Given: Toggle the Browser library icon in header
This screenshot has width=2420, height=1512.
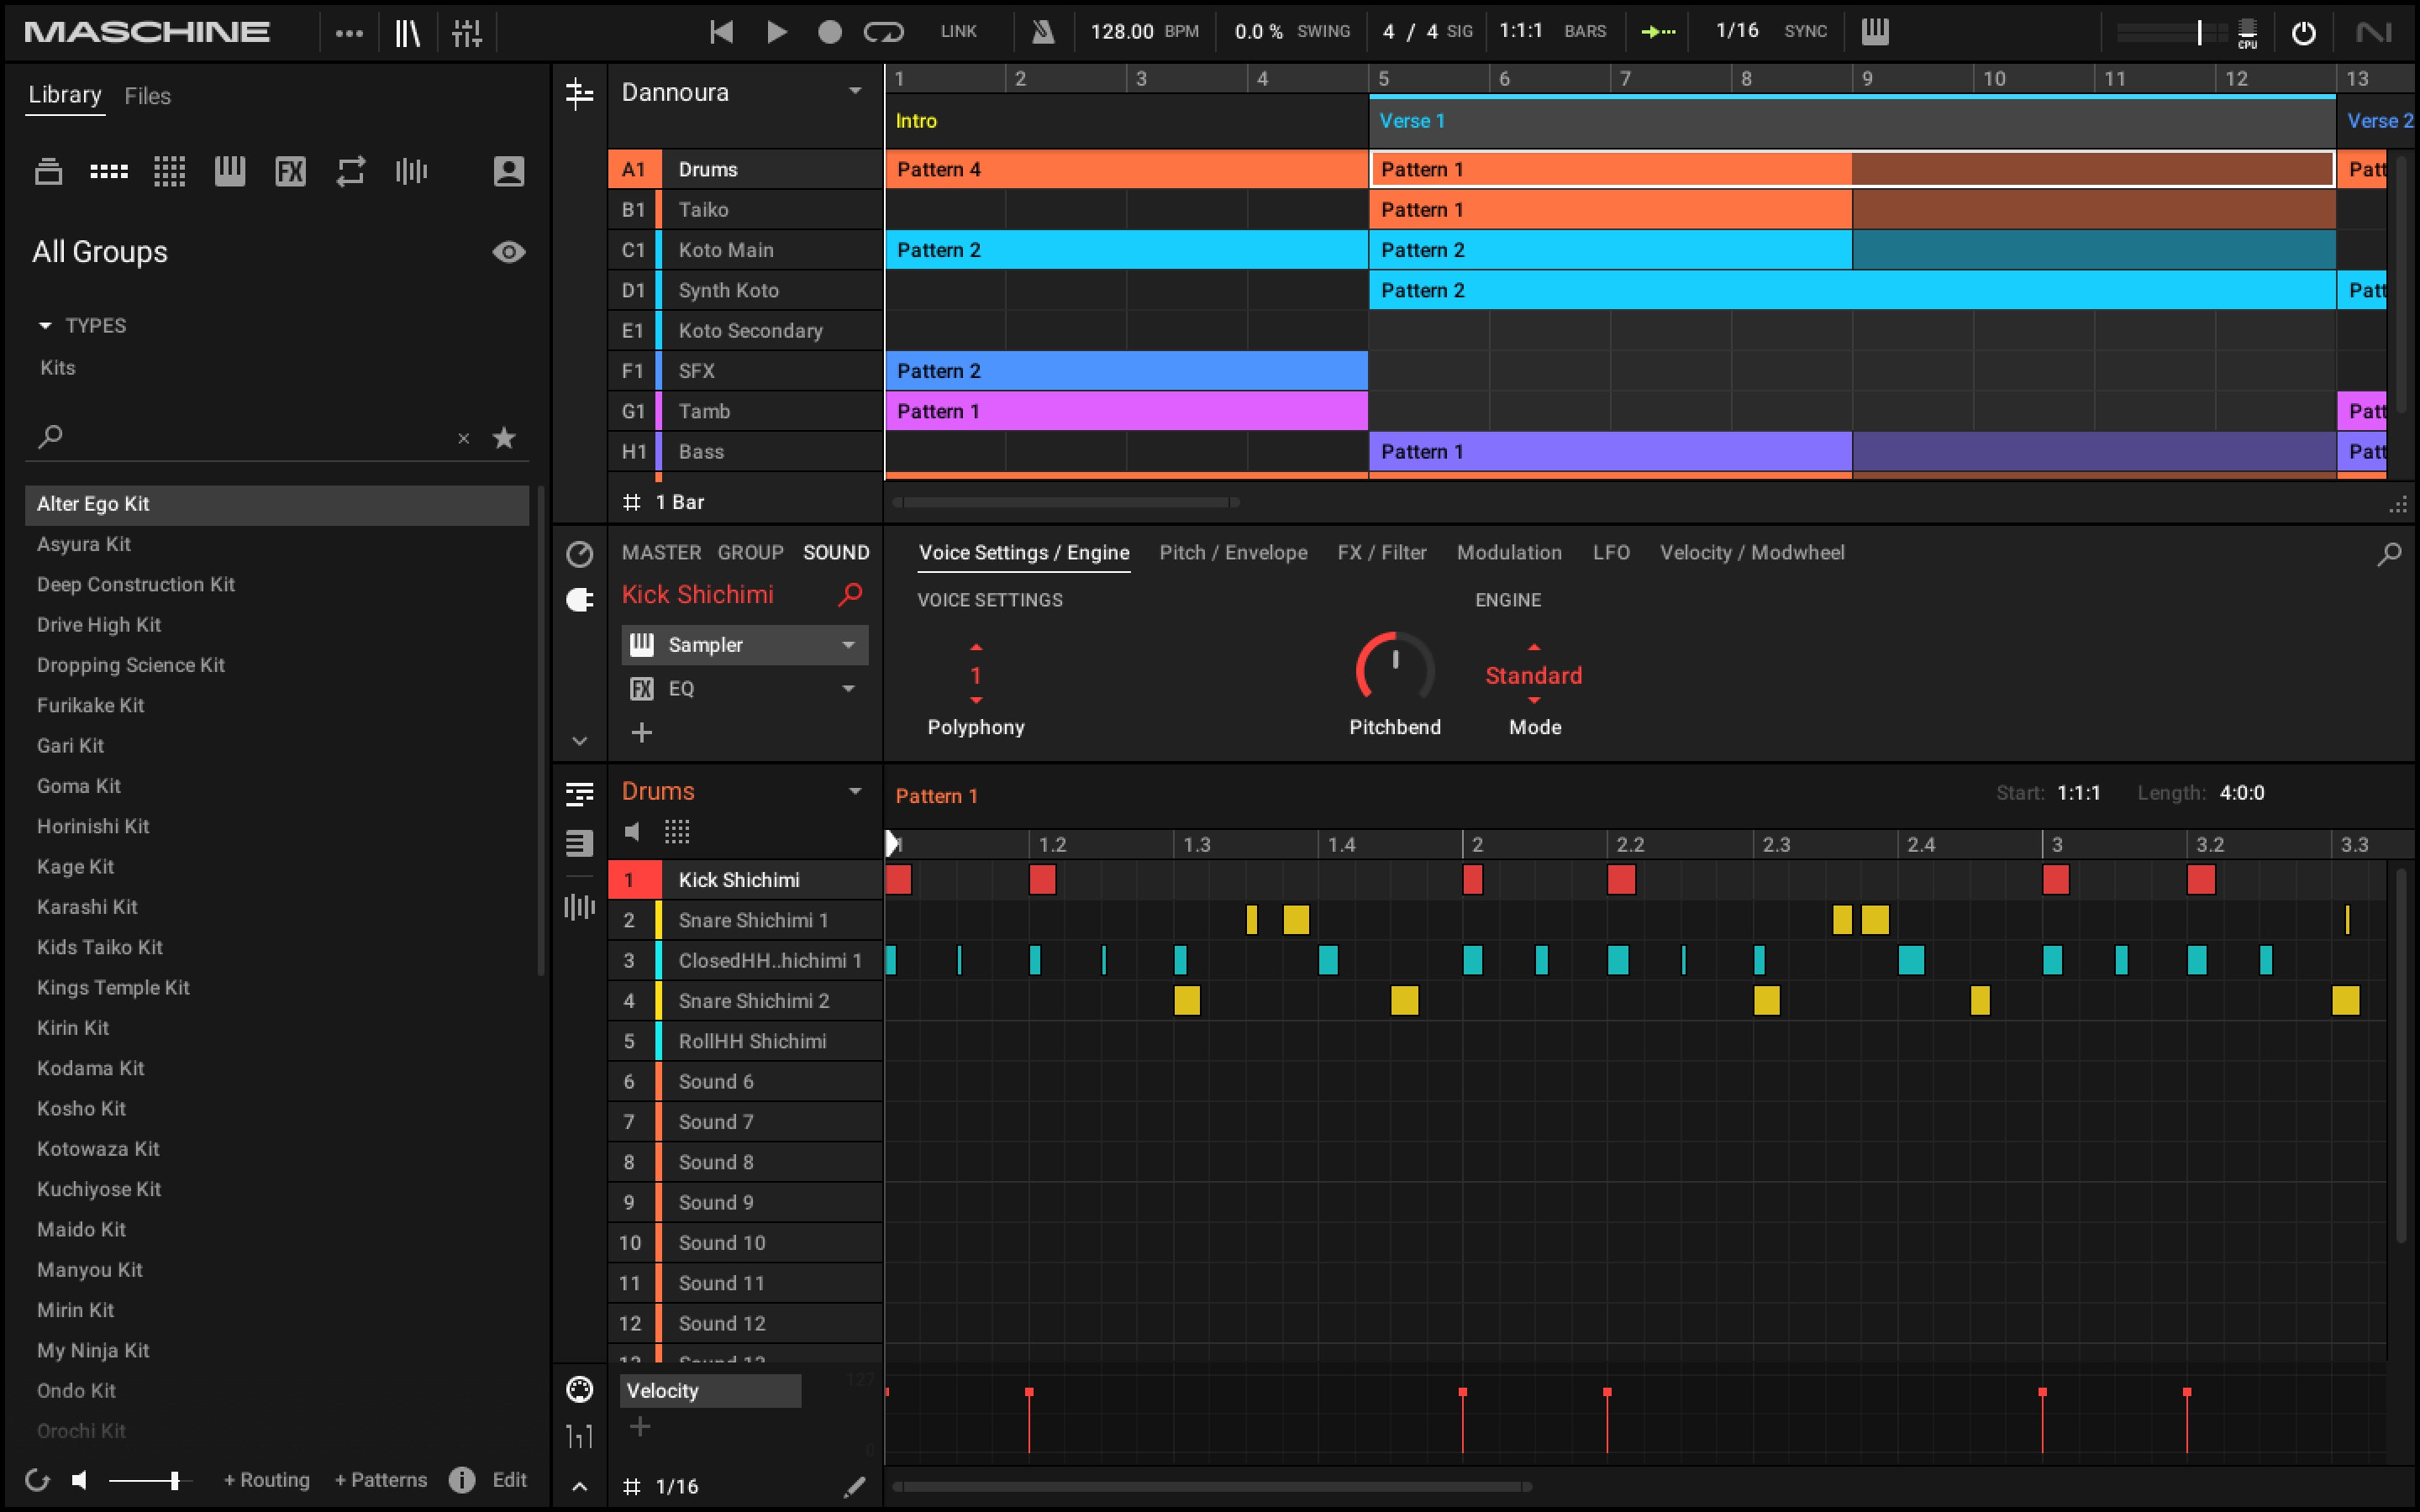Looking at the screenshot, I should [x=407, y=32].
